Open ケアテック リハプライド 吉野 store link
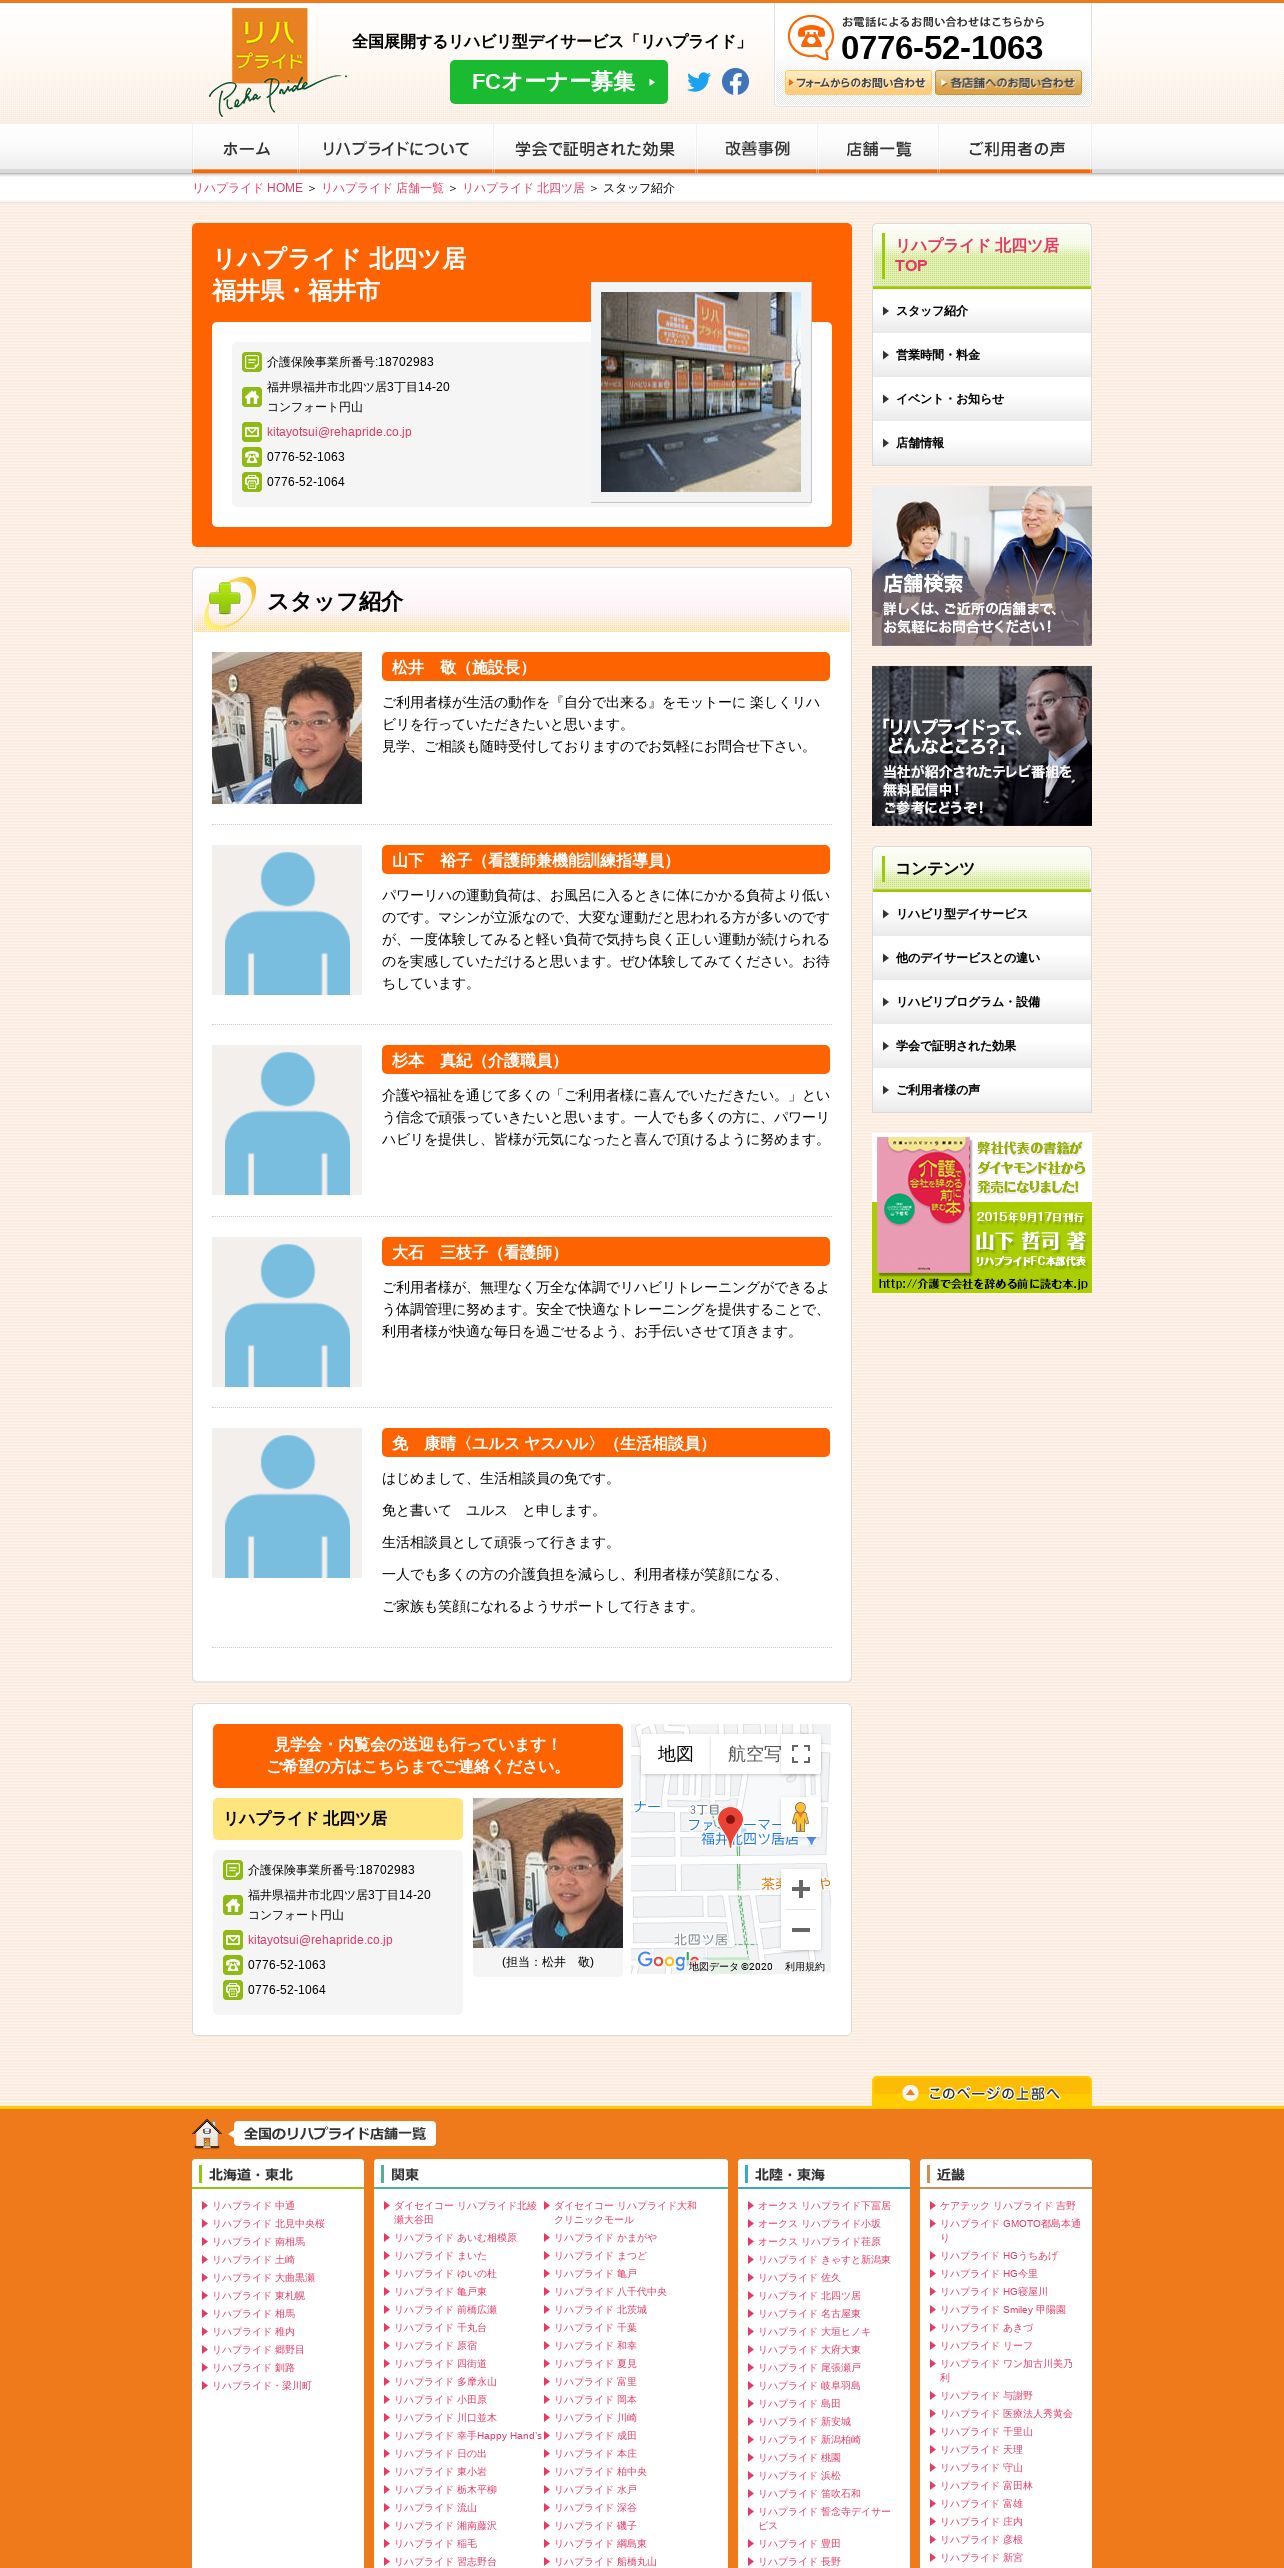Screen dimensions: 1284x2568 (x=1008, y=2205)
